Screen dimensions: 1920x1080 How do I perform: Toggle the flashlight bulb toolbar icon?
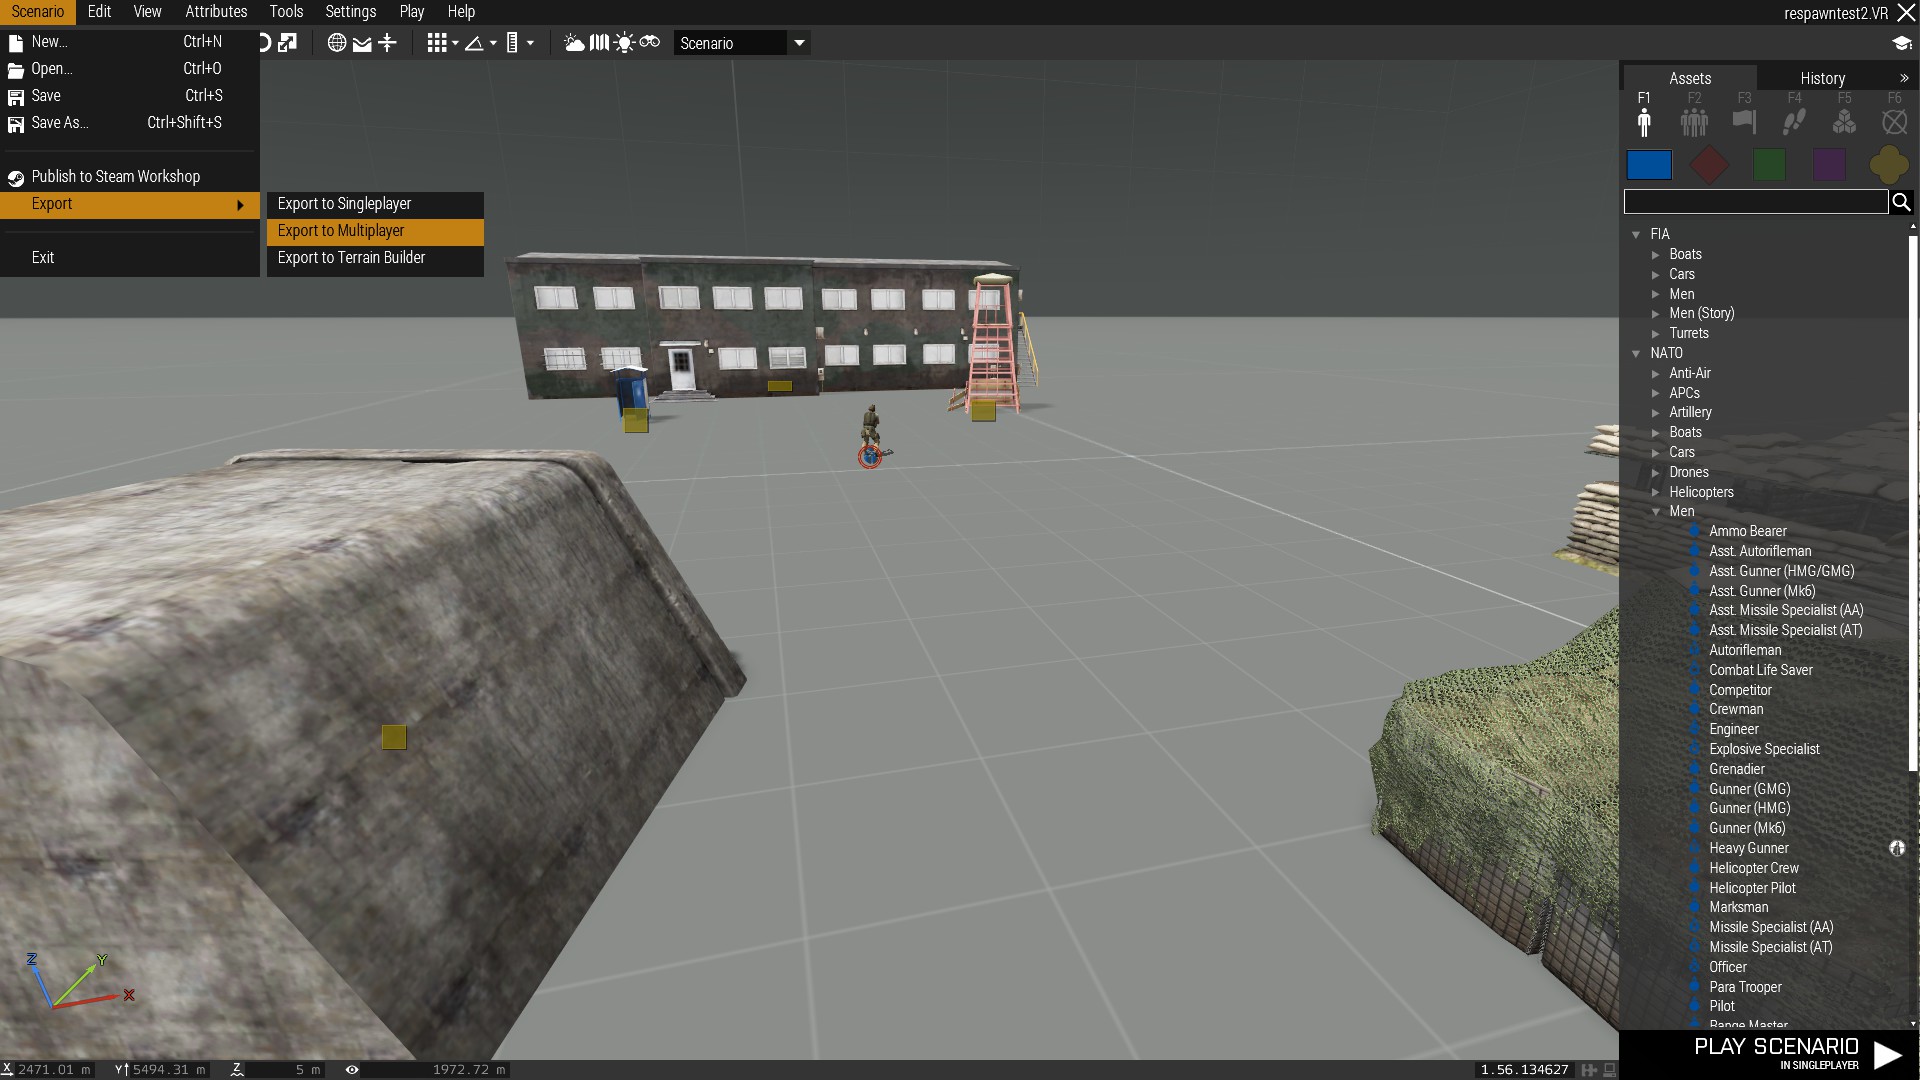[x=624, y=43]
